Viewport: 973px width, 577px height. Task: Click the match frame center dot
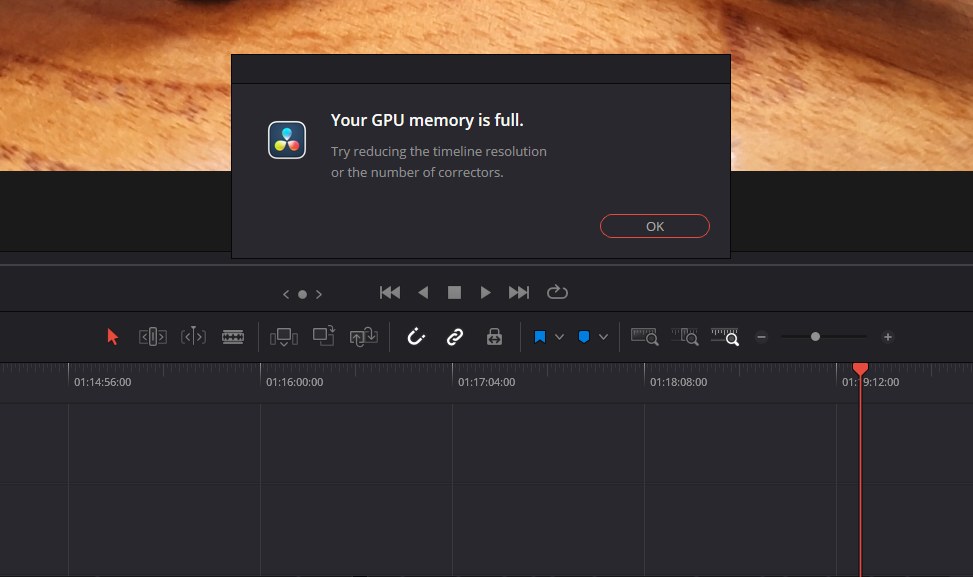pyautogui.click(x=302, y=295)
